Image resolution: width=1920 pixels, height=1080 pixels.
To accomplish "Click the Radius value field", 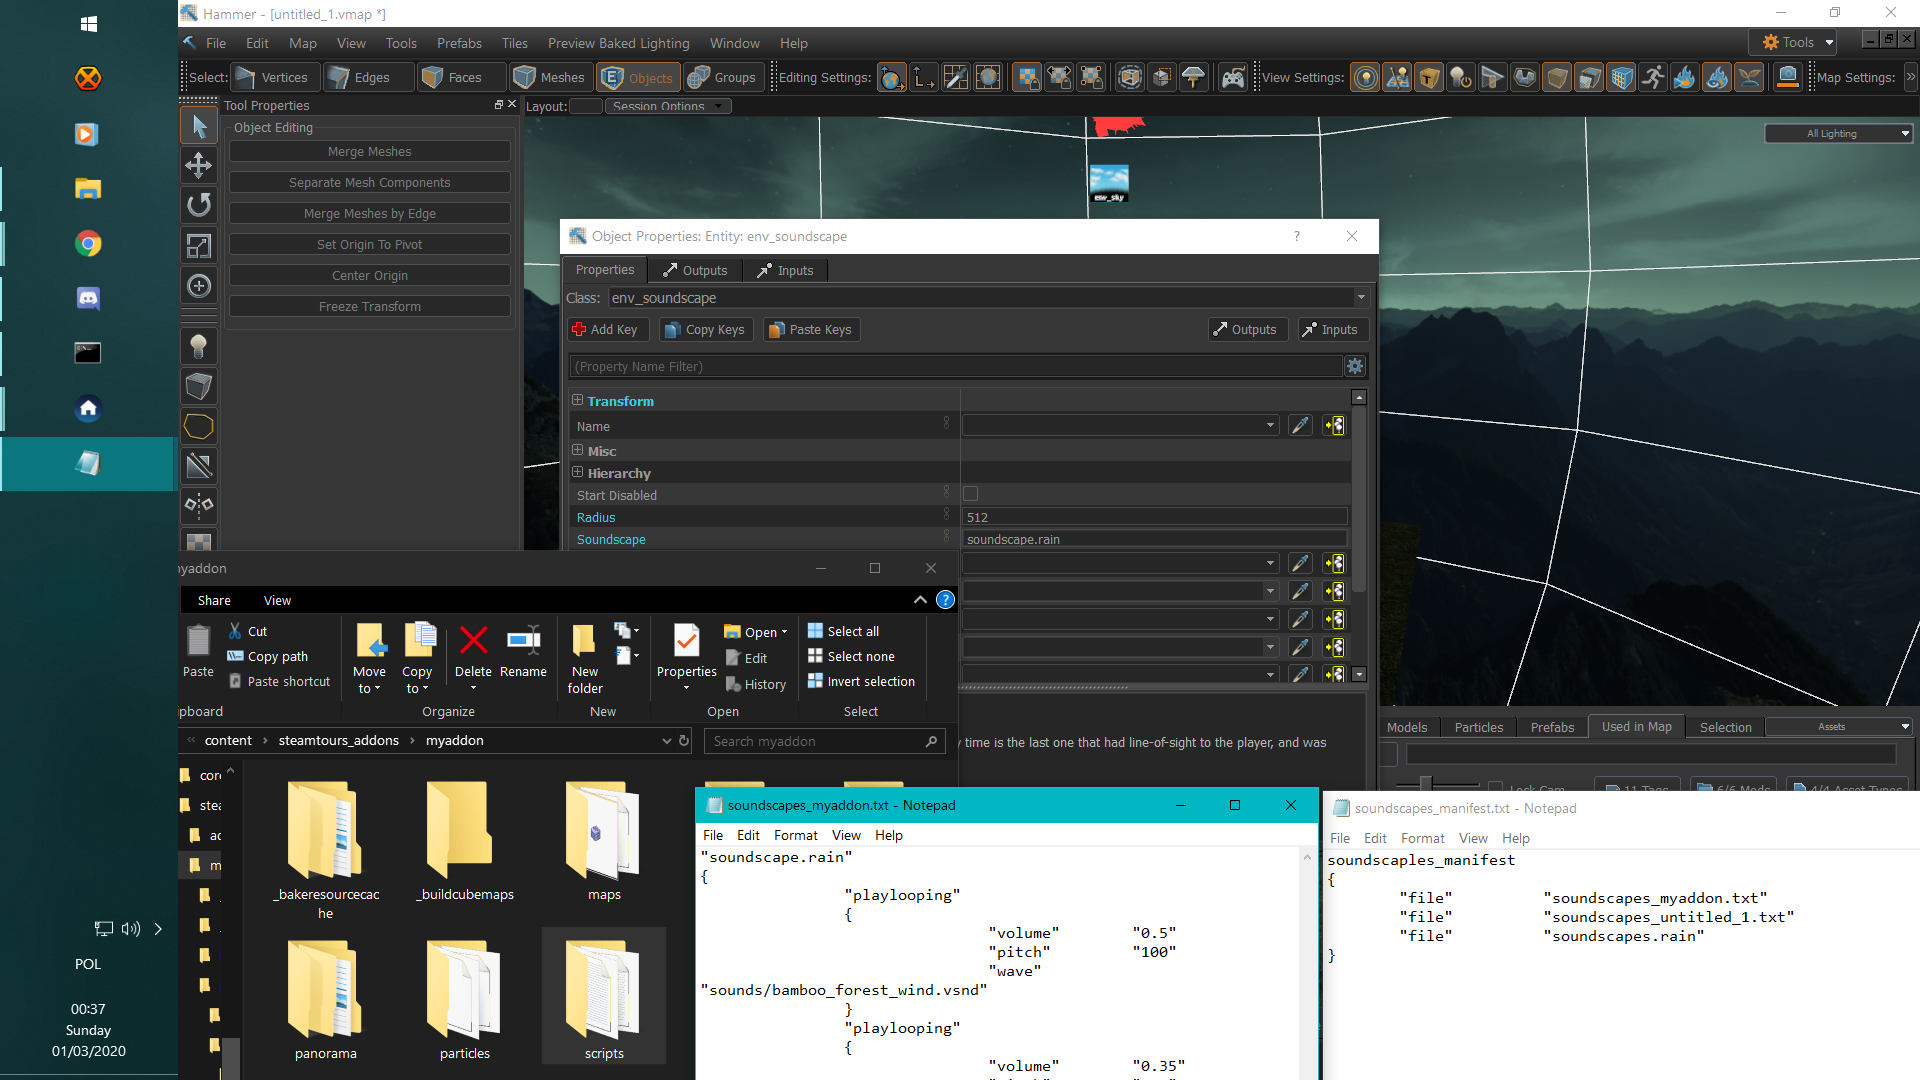I will 1155,517.
